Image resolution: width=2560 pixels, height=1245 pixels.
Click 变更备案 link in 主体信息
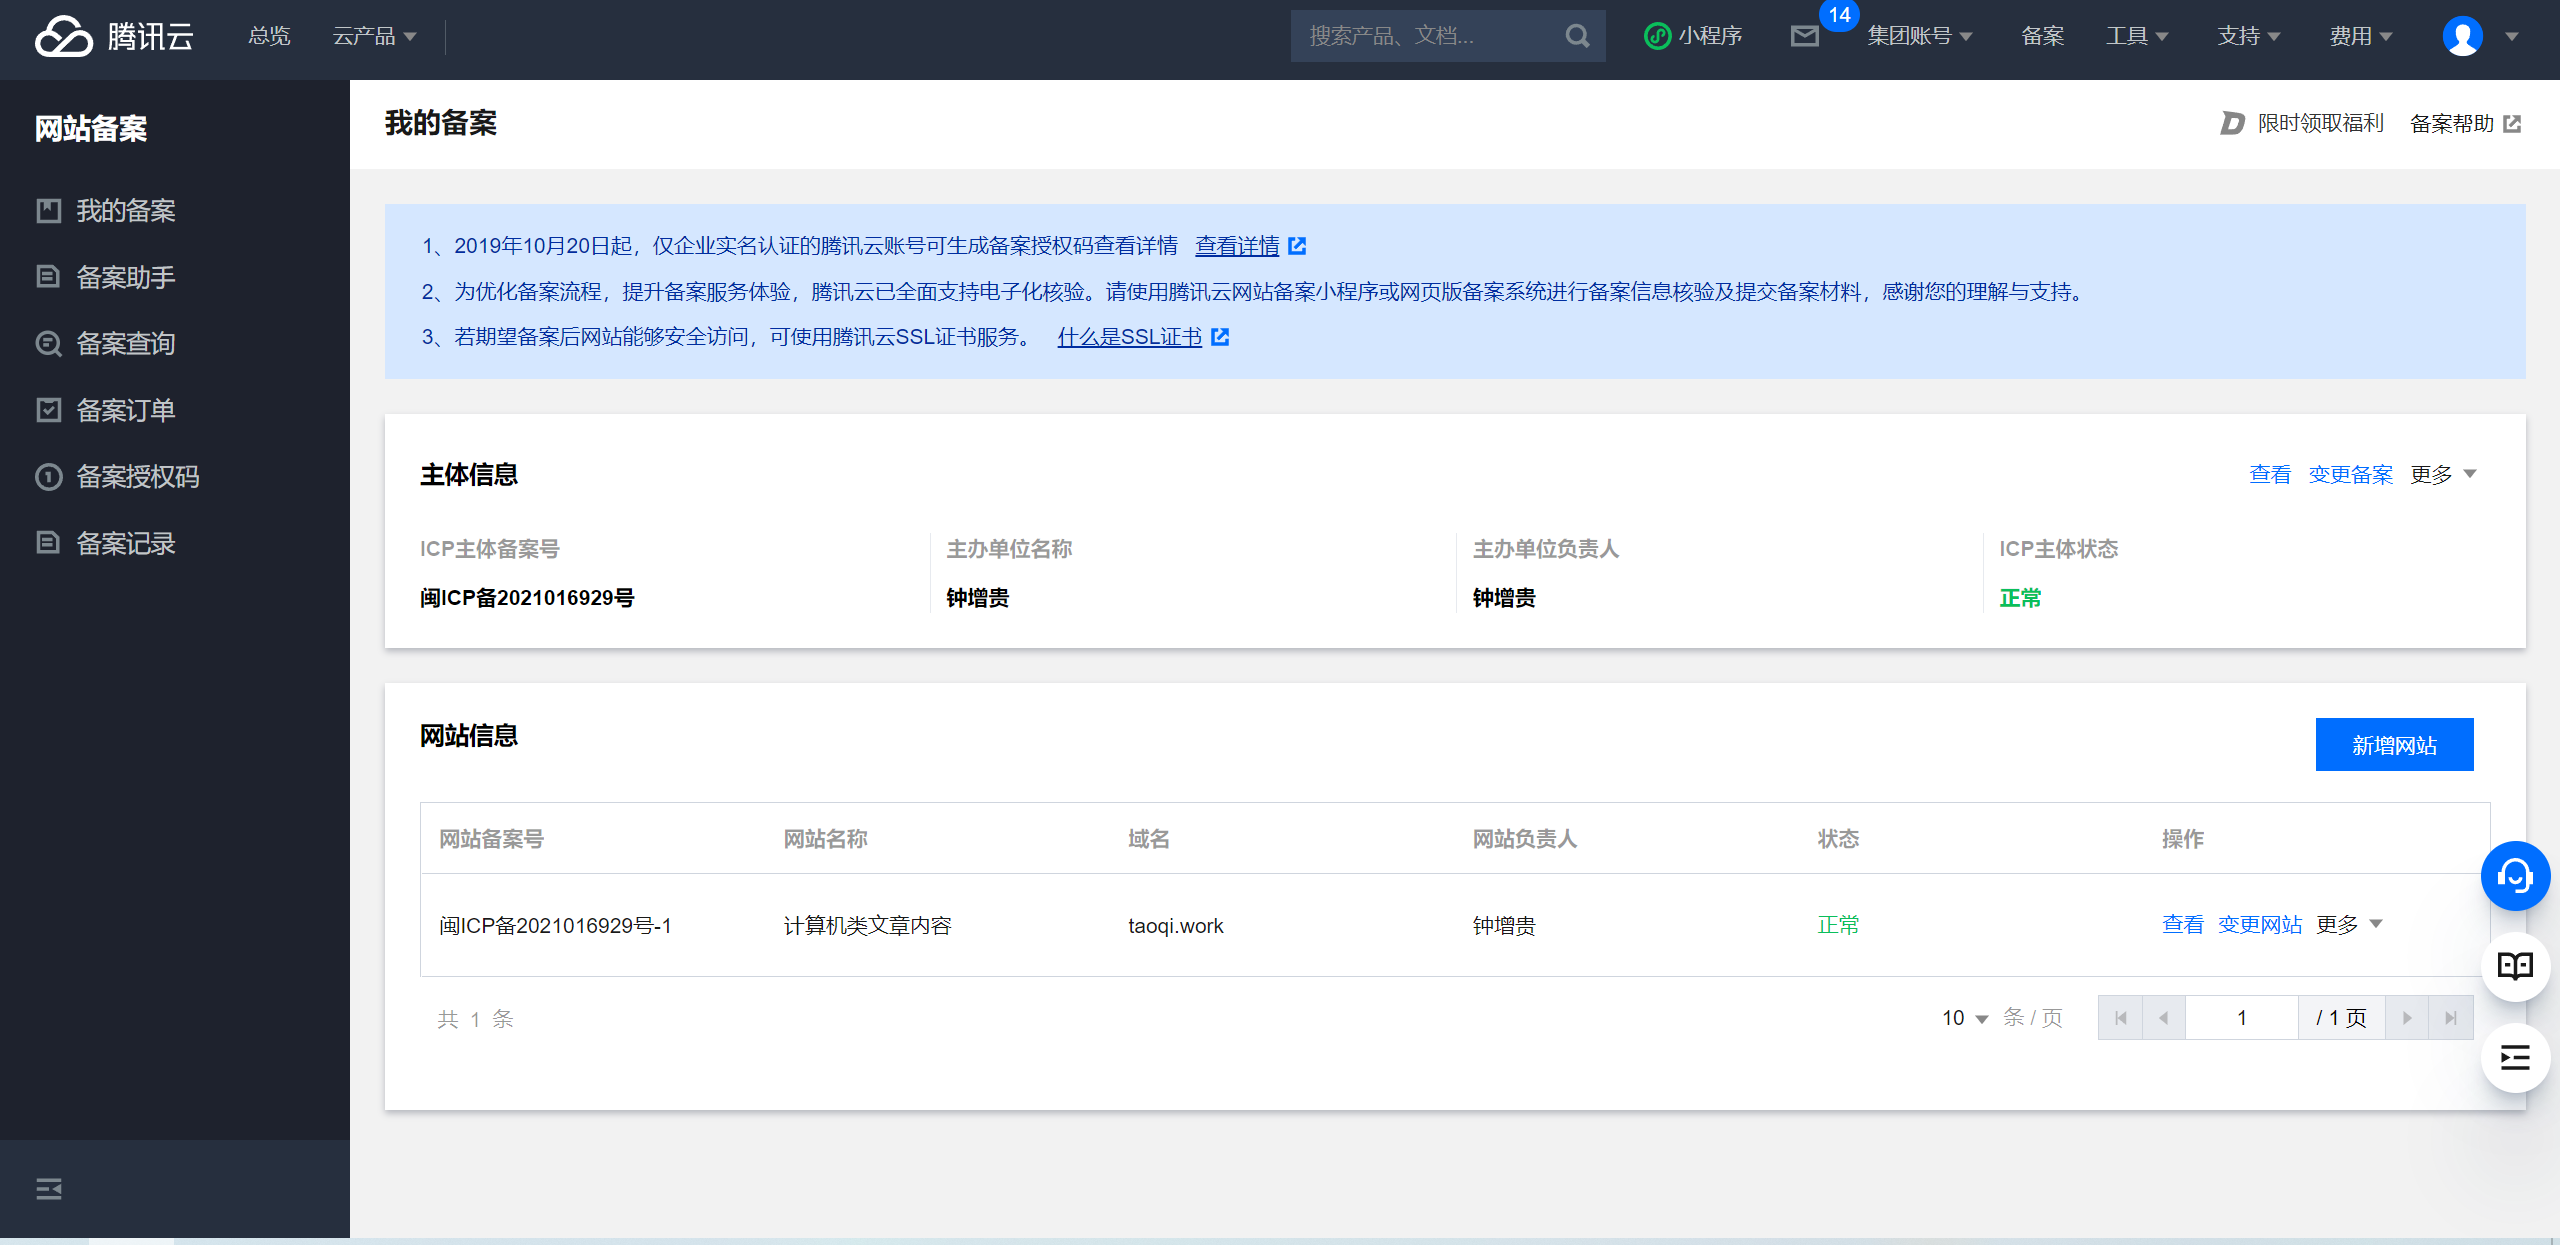[2350, 475]
